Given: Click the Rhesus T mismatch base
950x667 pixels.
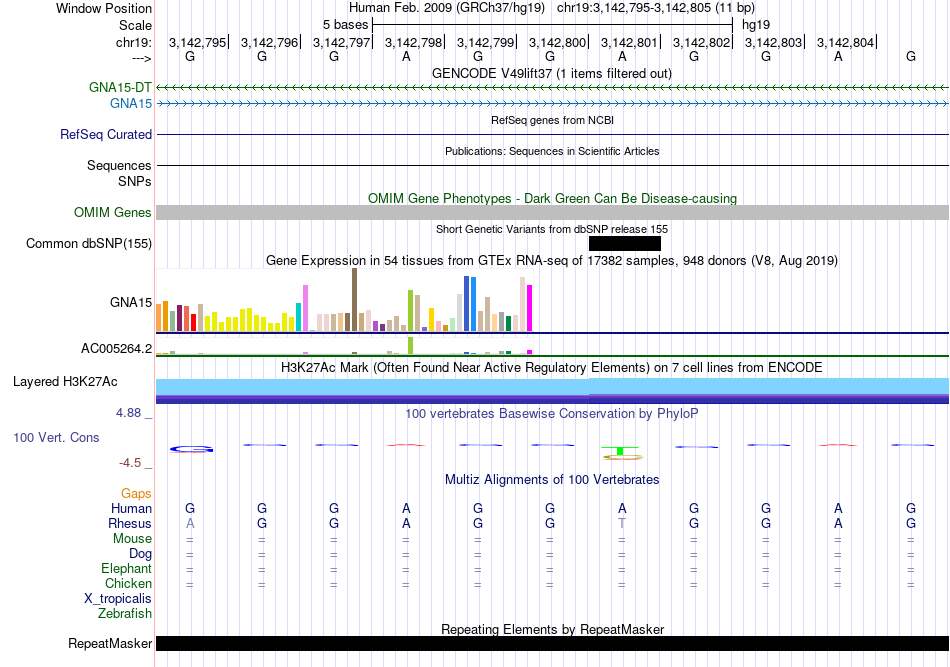Looking at the screenshot, I should point(622,523).
